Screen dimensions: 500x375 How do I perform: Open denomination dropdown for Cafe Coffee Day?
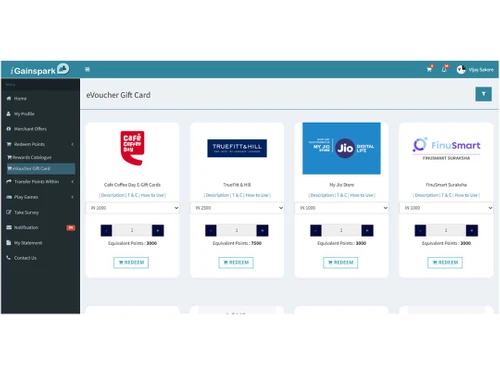point(133,208)
